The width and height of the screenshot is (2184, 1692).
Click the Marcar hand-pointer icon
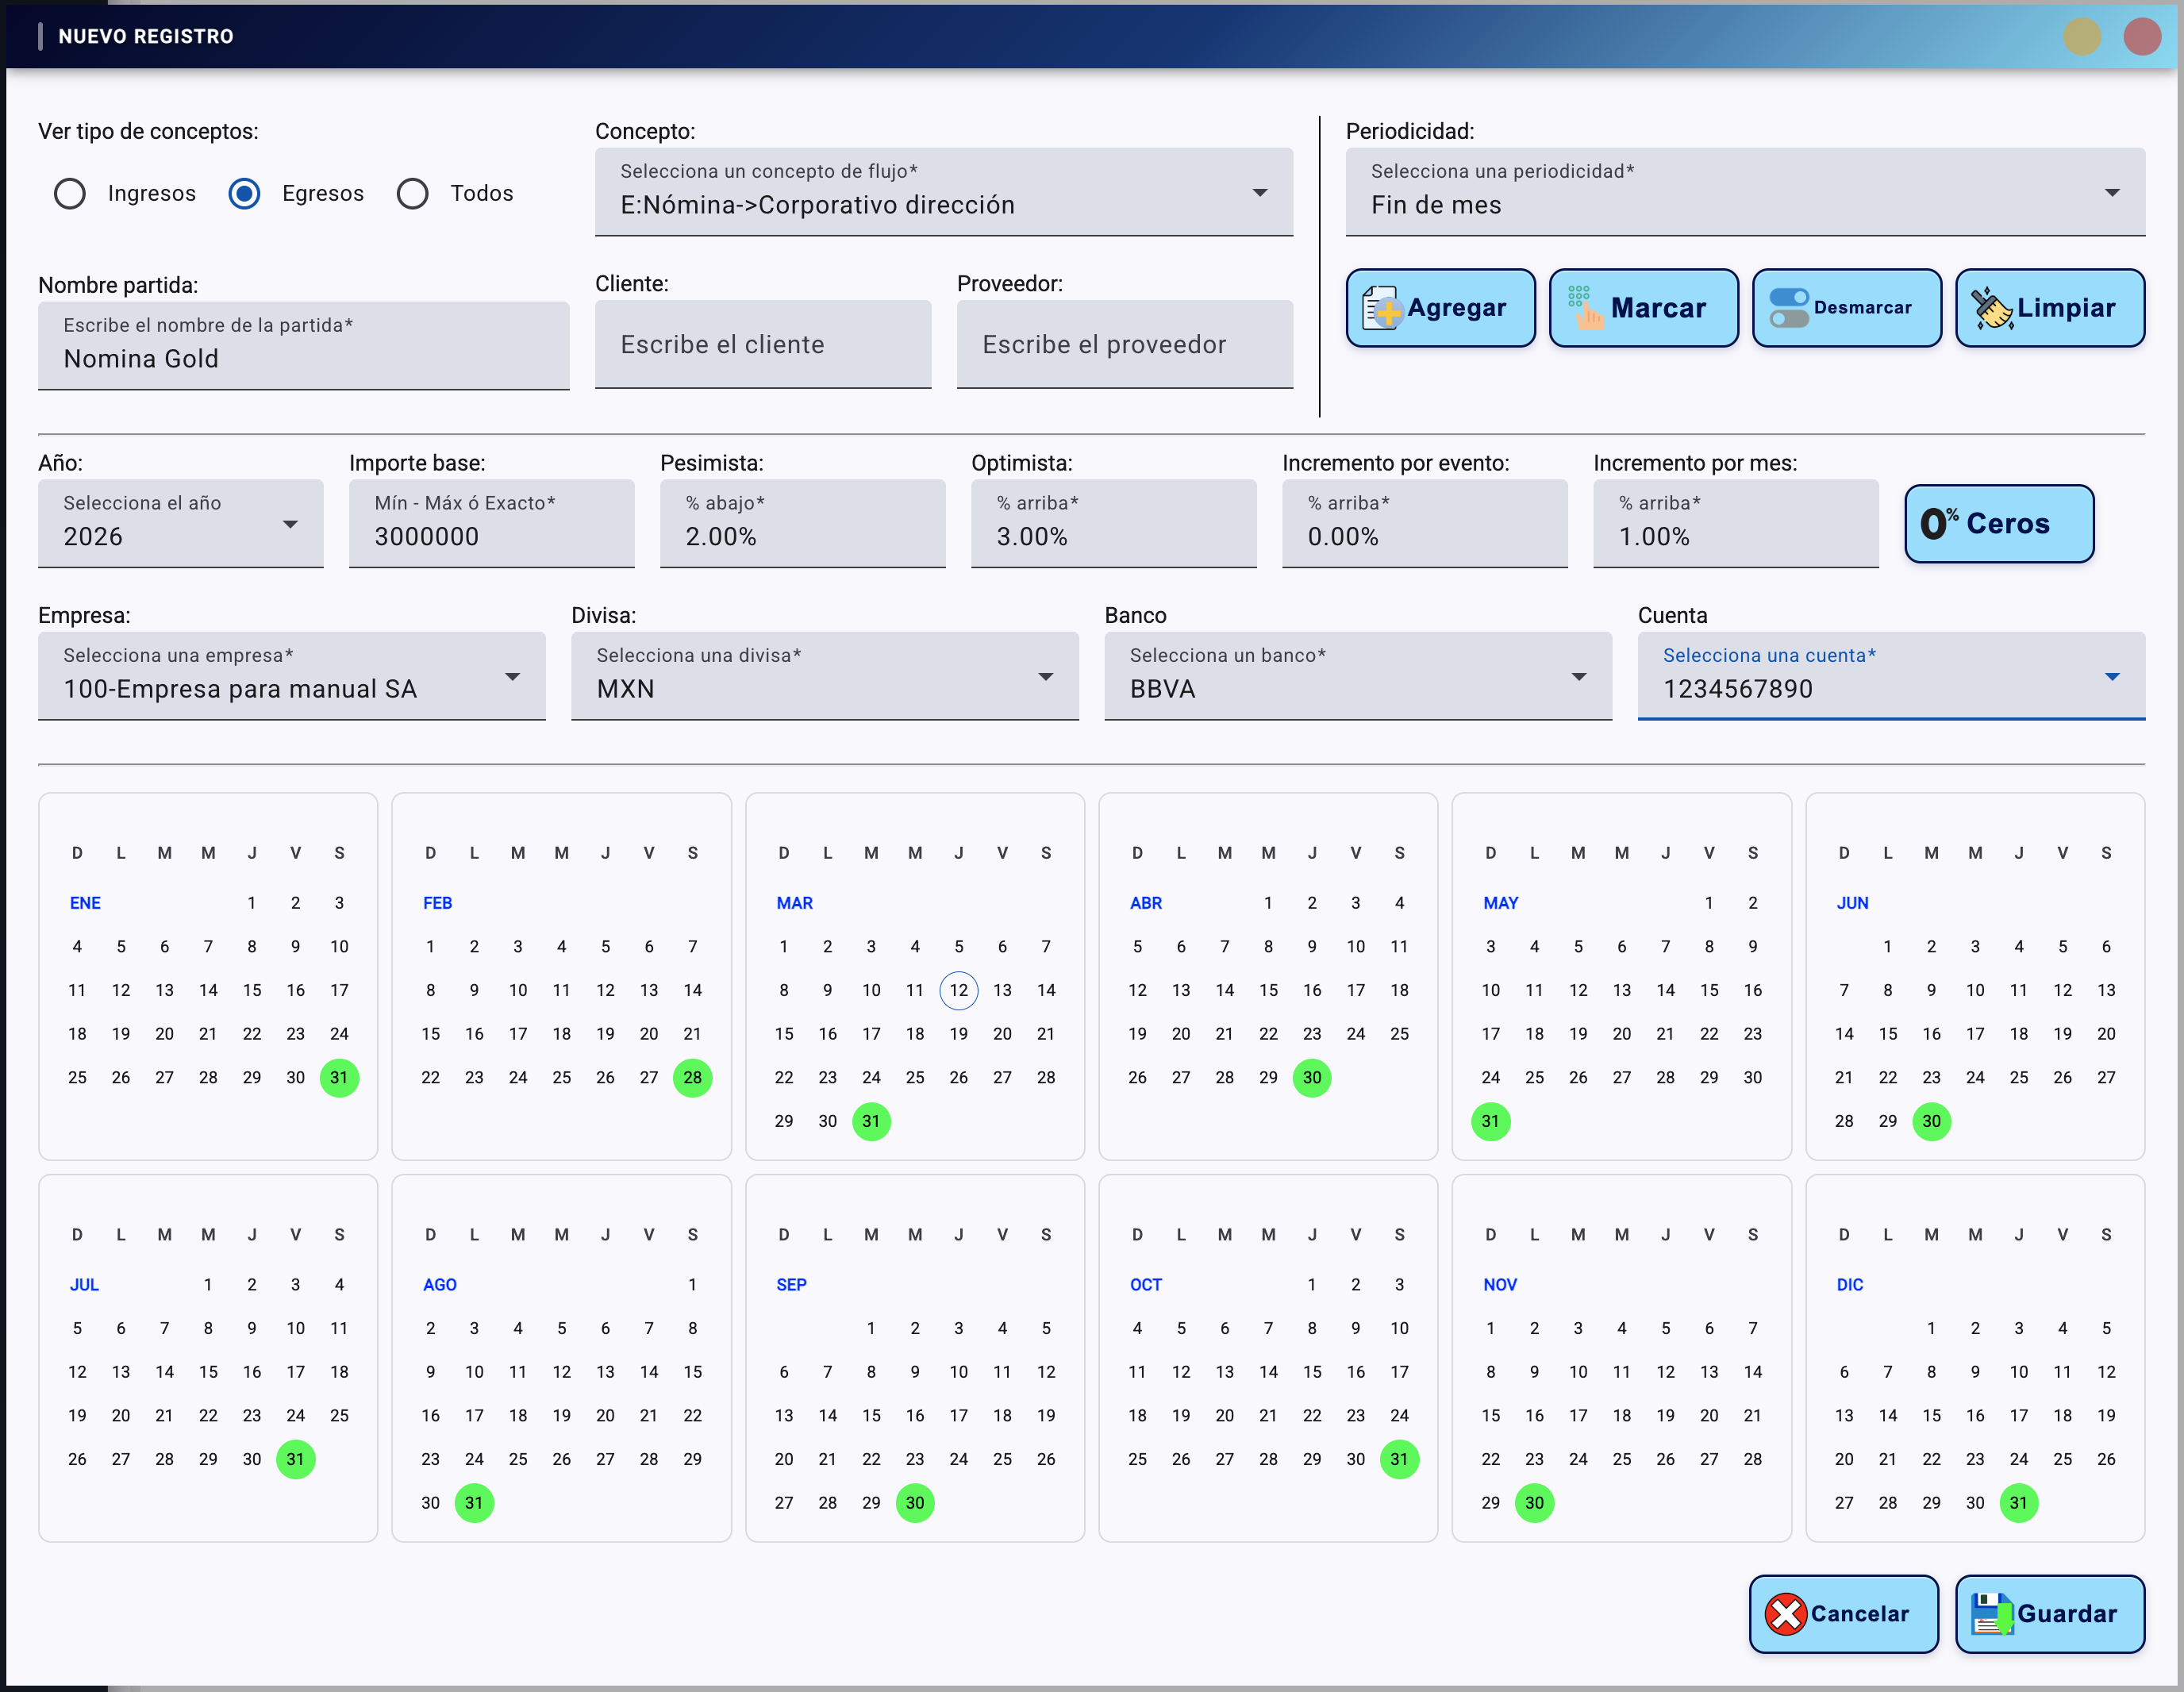click(1585, 308)
